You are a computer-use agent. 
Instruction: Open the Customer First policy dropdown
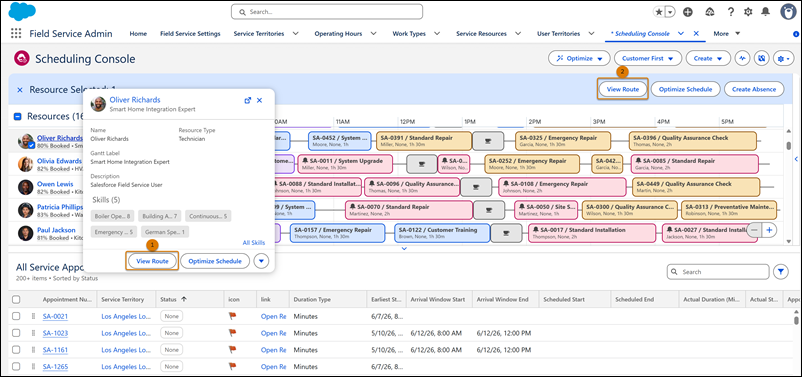648,58
